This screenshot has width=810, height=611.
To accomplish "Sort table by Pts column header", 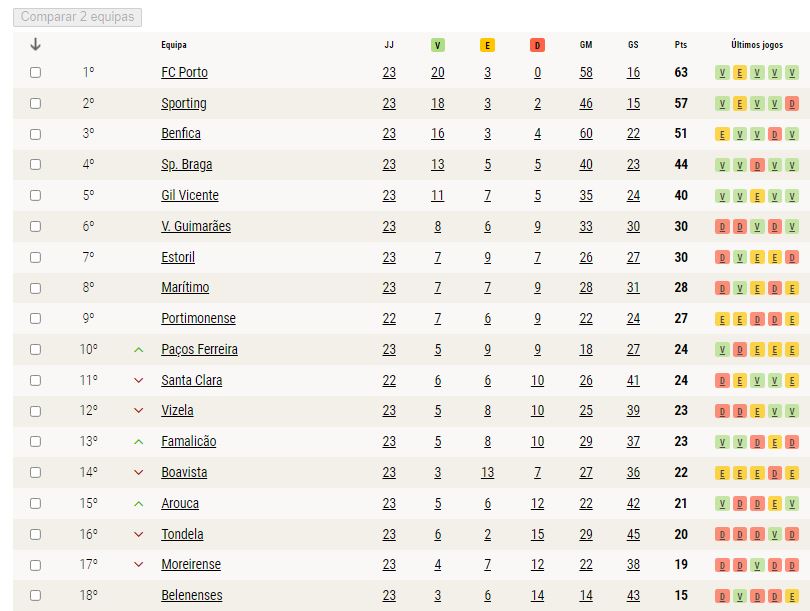I will 680,45.
